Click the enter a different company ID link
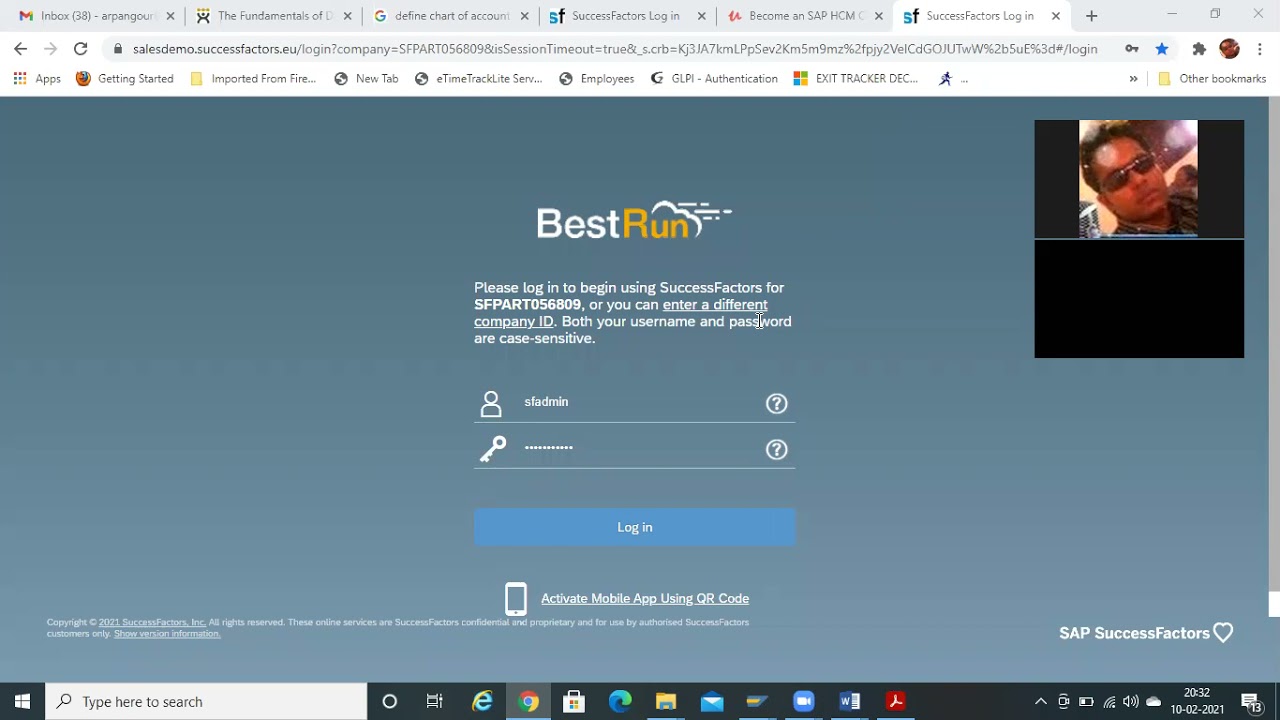This screenshot has width=1280, height=720. (620, 313)
